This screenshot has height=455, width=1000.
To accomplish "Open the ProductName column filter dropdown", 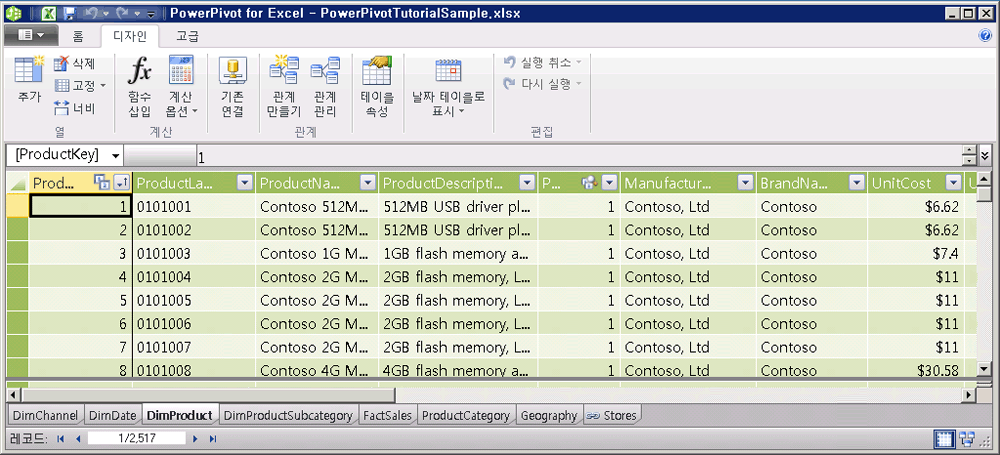I will tap(368, 183).
